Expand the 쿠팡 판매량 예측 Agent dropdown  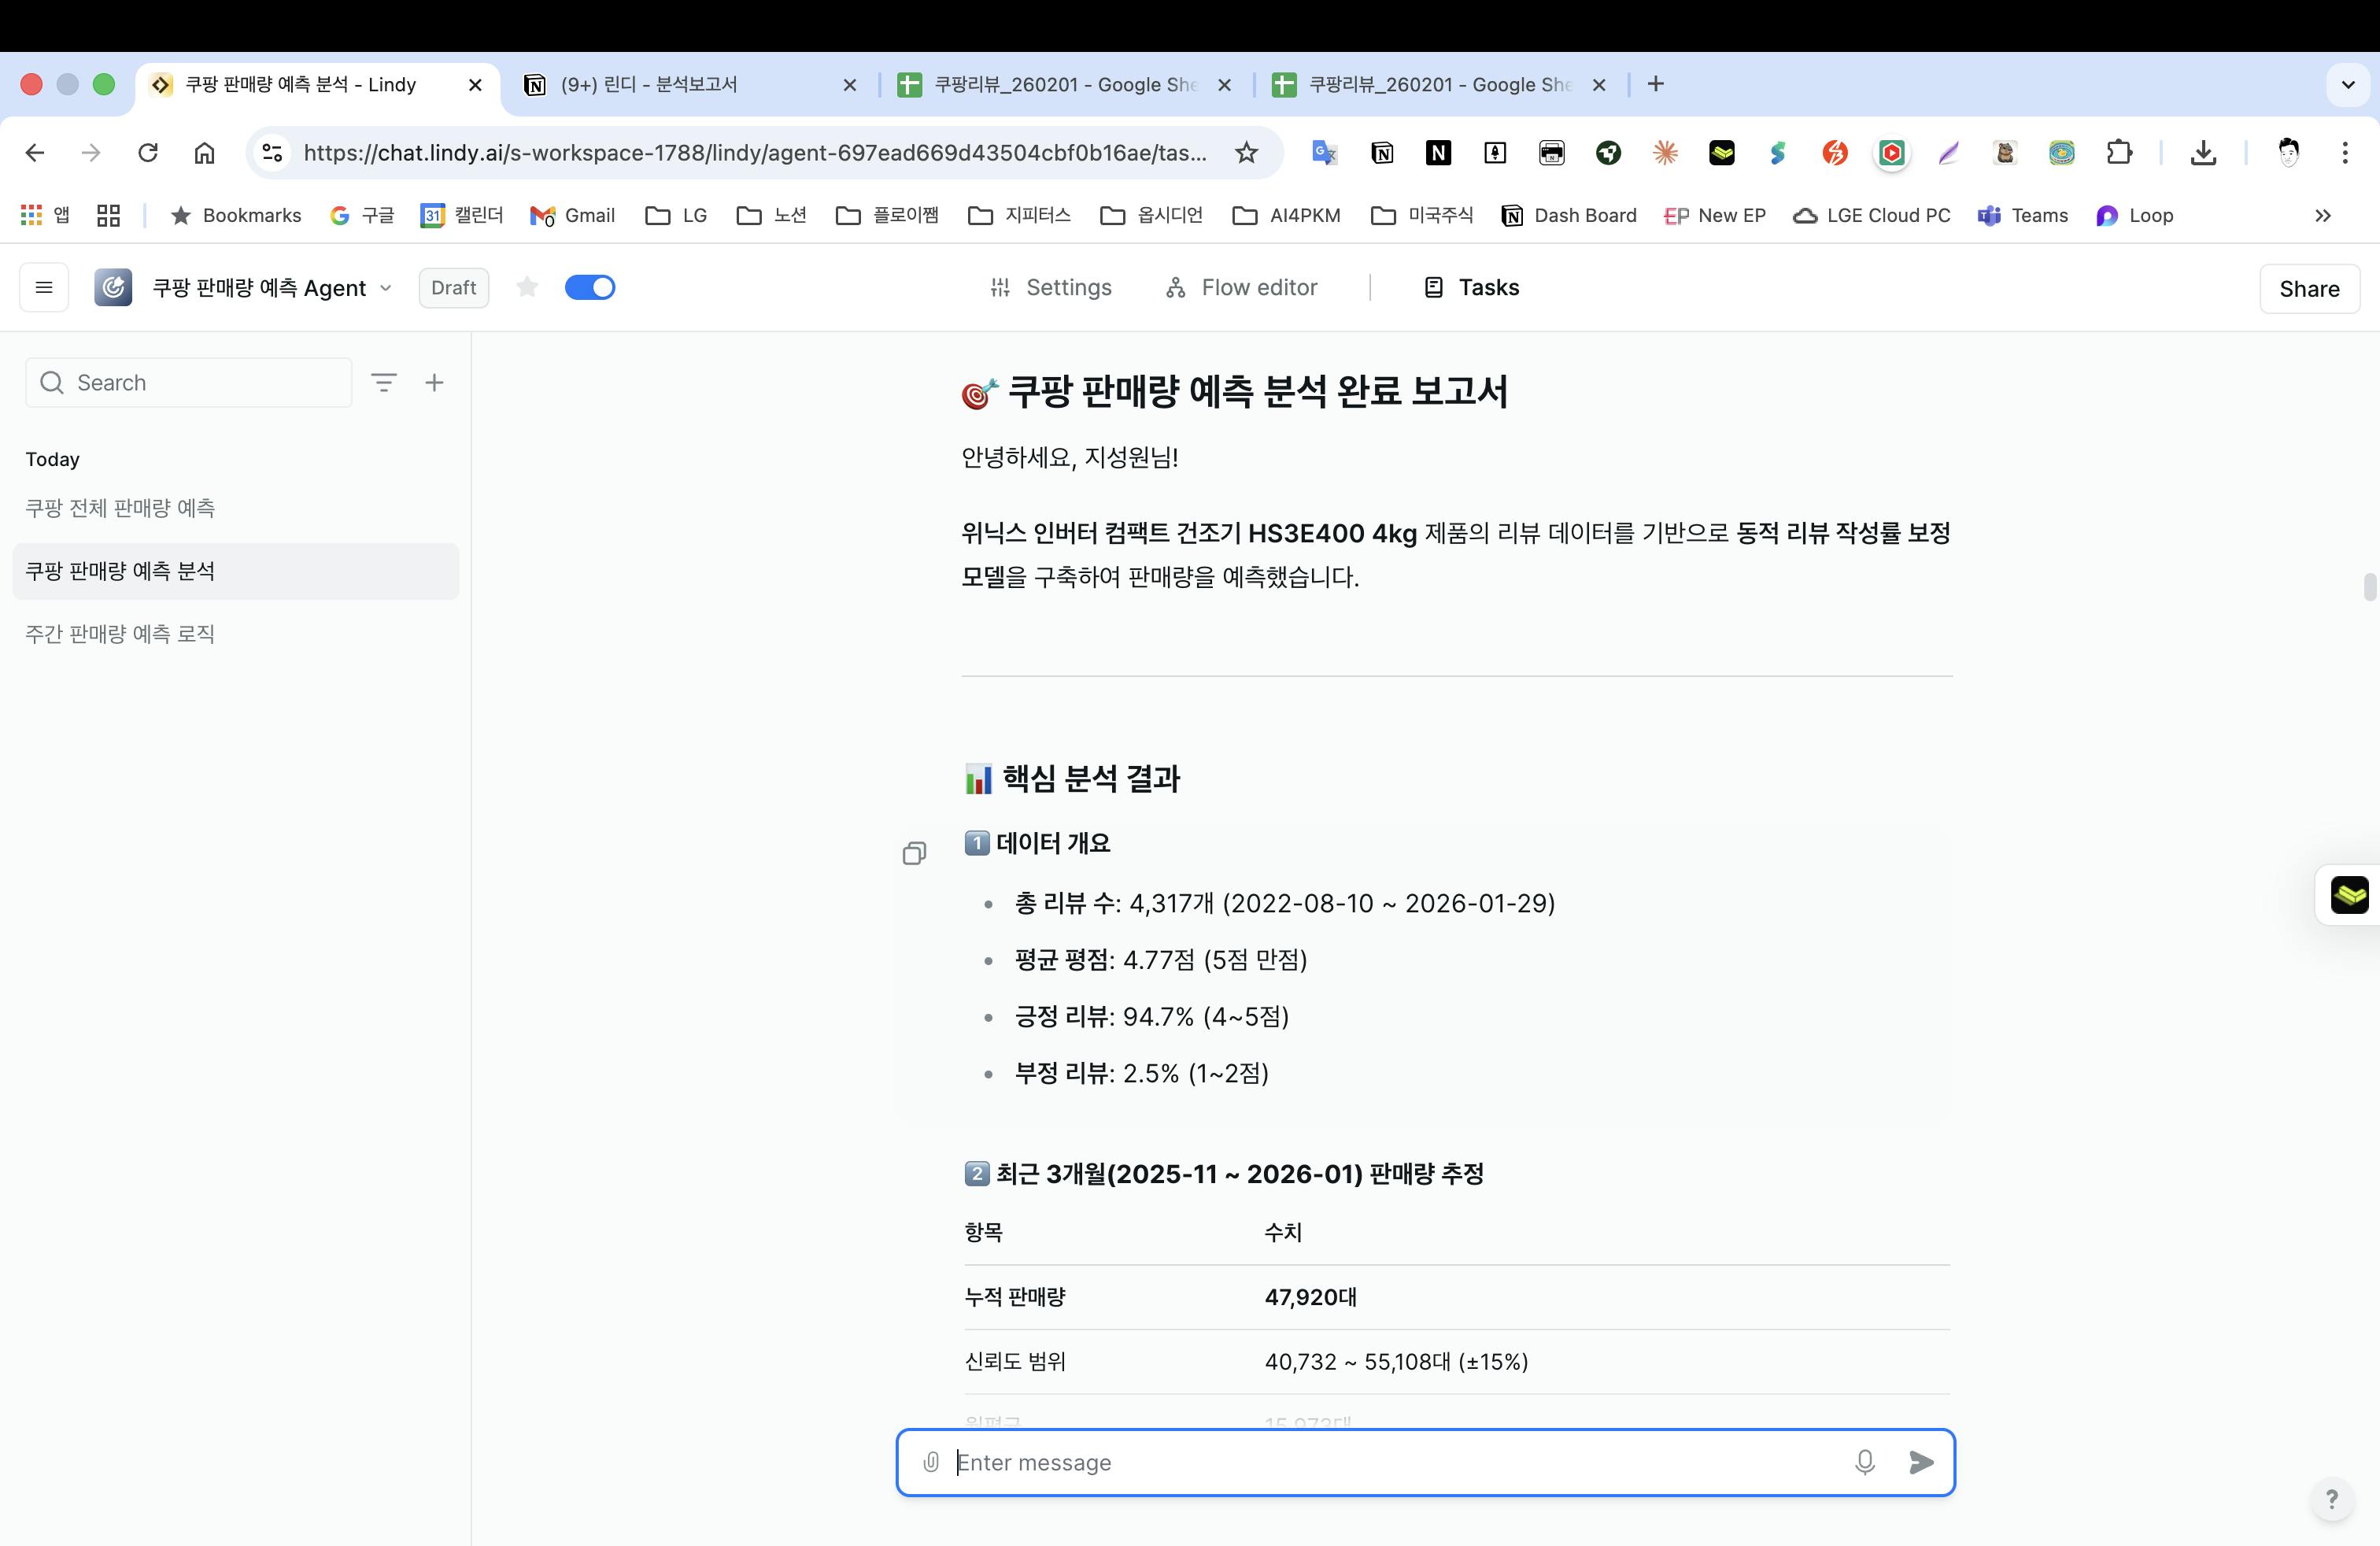click(386, 288)
